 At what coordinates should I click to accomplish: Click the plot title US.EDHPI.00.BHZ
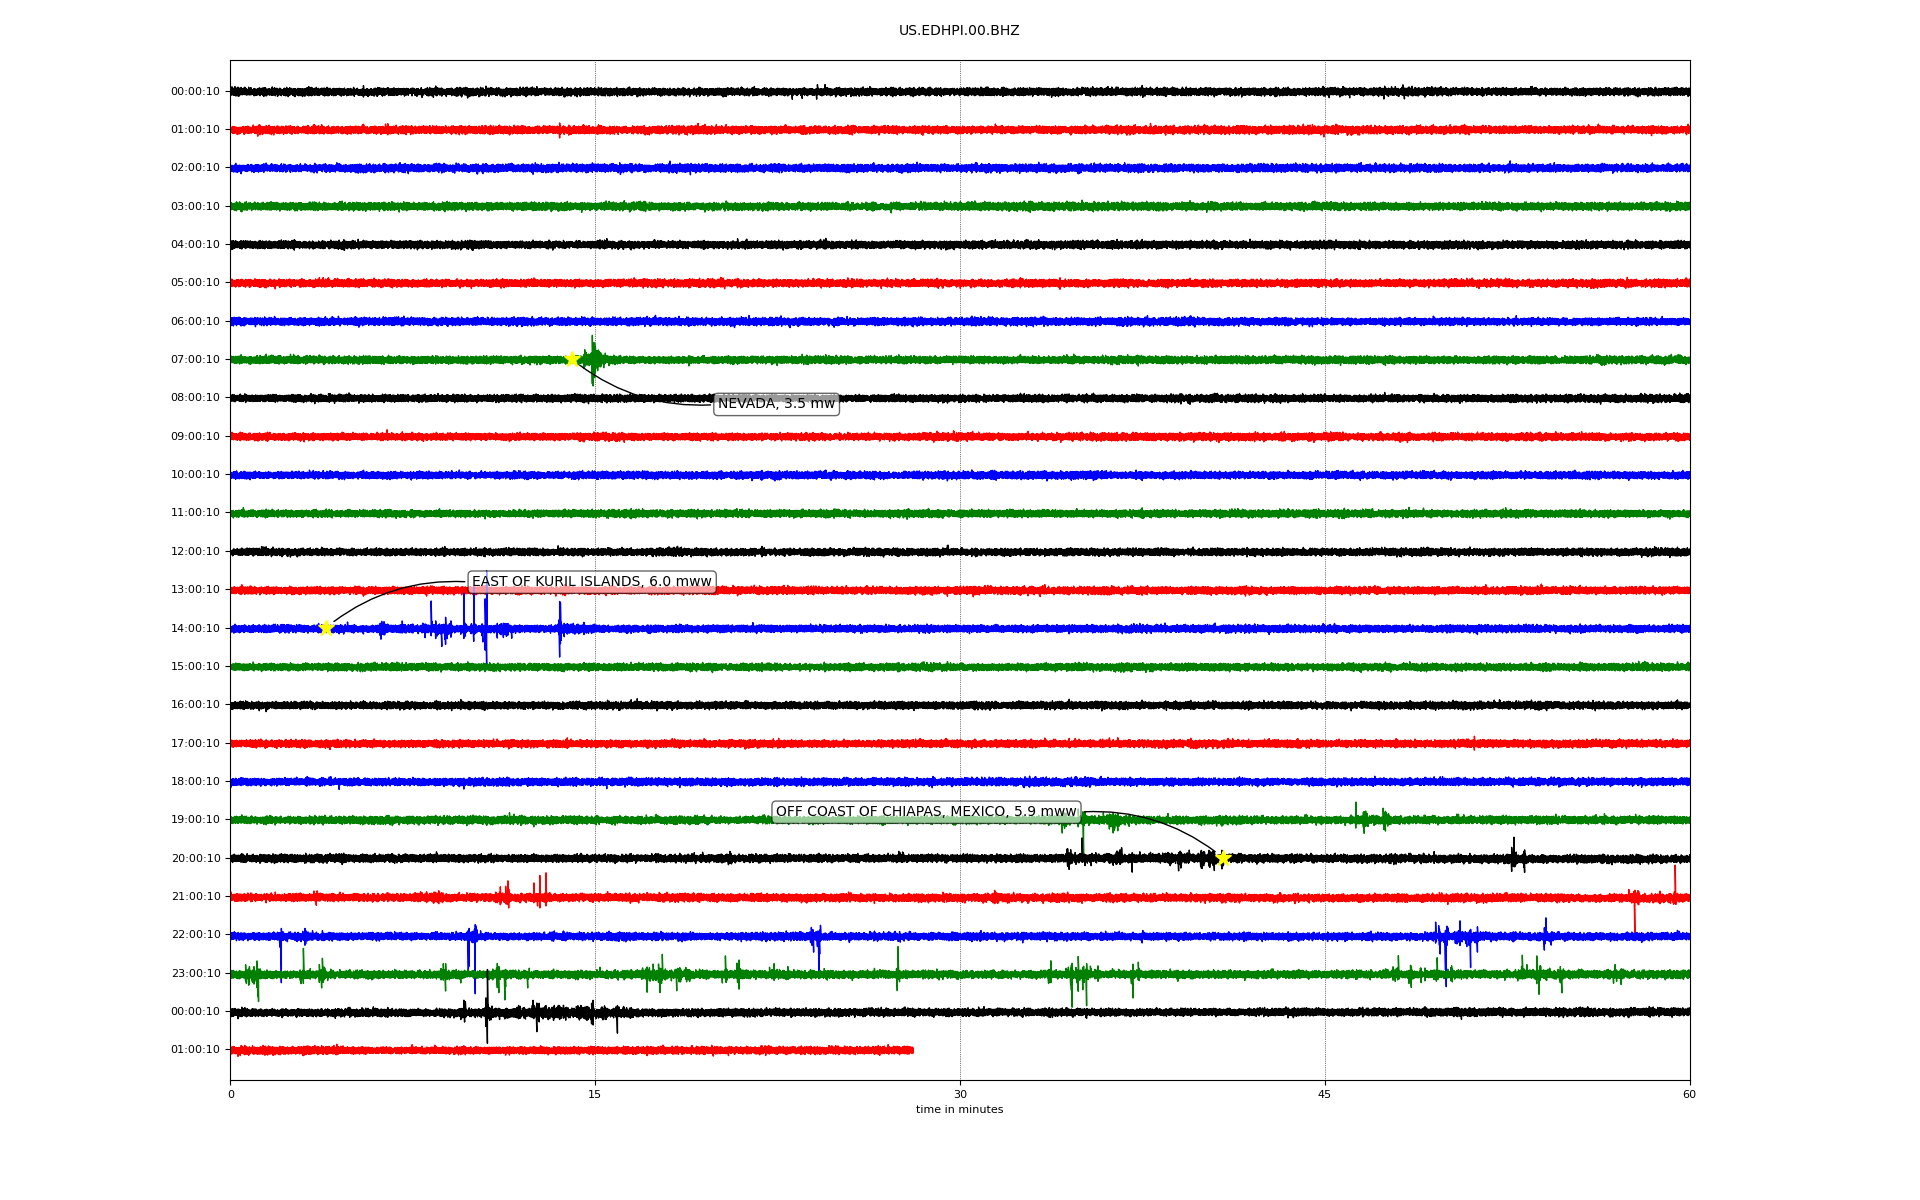(x=959, y=31)
